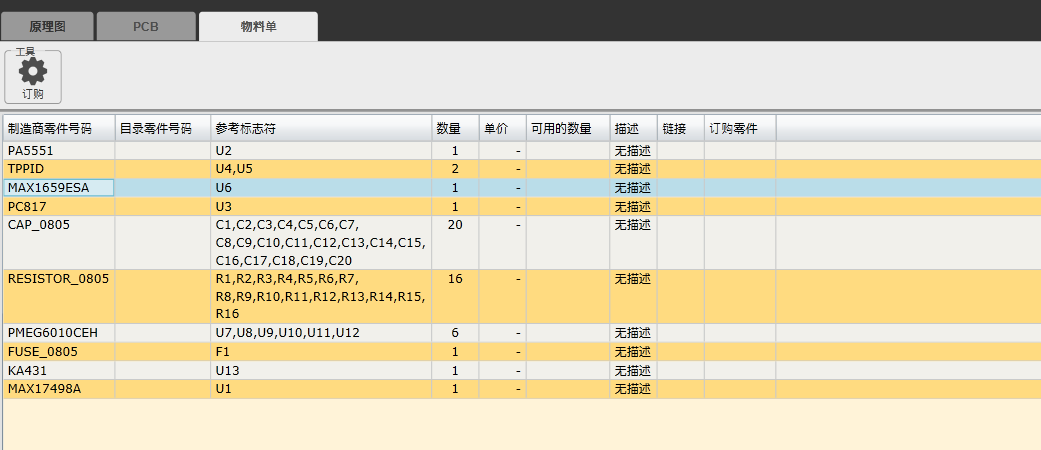Click 无描述 in the KA431 row
Image resolution: width=1041 pixels, height=450 pixels.
coord(633,370)
